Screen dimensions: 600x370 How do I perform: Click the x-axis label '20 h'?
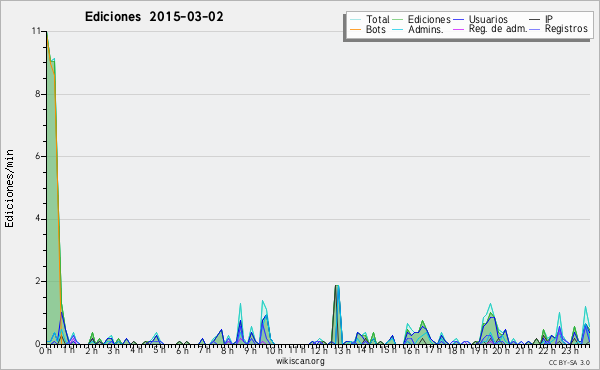tap(500, 350)
